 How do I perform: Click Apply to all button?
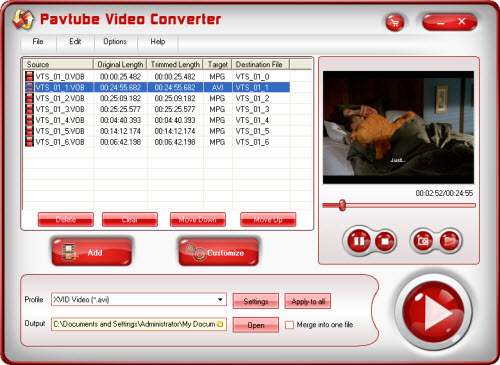[x=308, y=301]
